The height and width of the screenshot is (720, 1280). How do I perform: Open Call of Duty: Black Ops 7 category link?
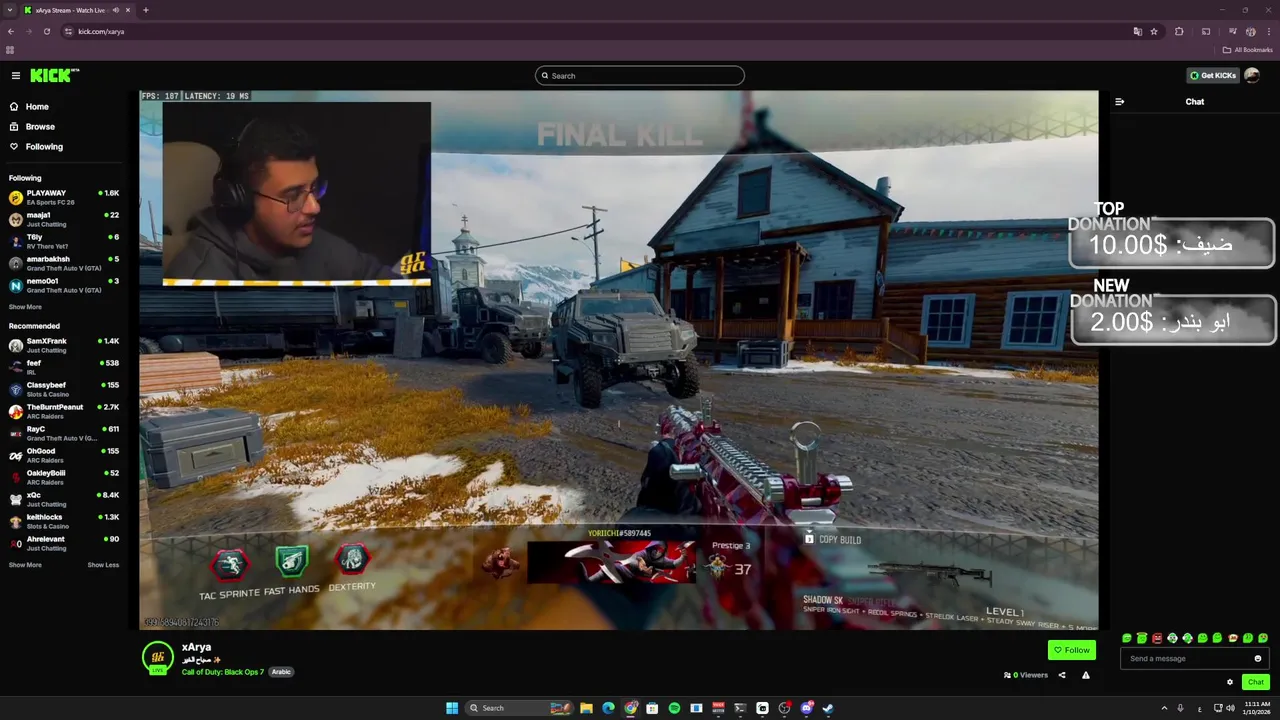223,672
